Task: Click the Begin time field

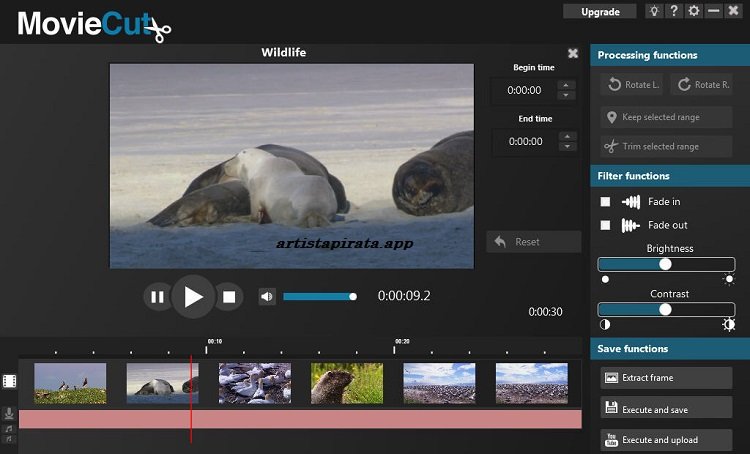Action: 524,90
